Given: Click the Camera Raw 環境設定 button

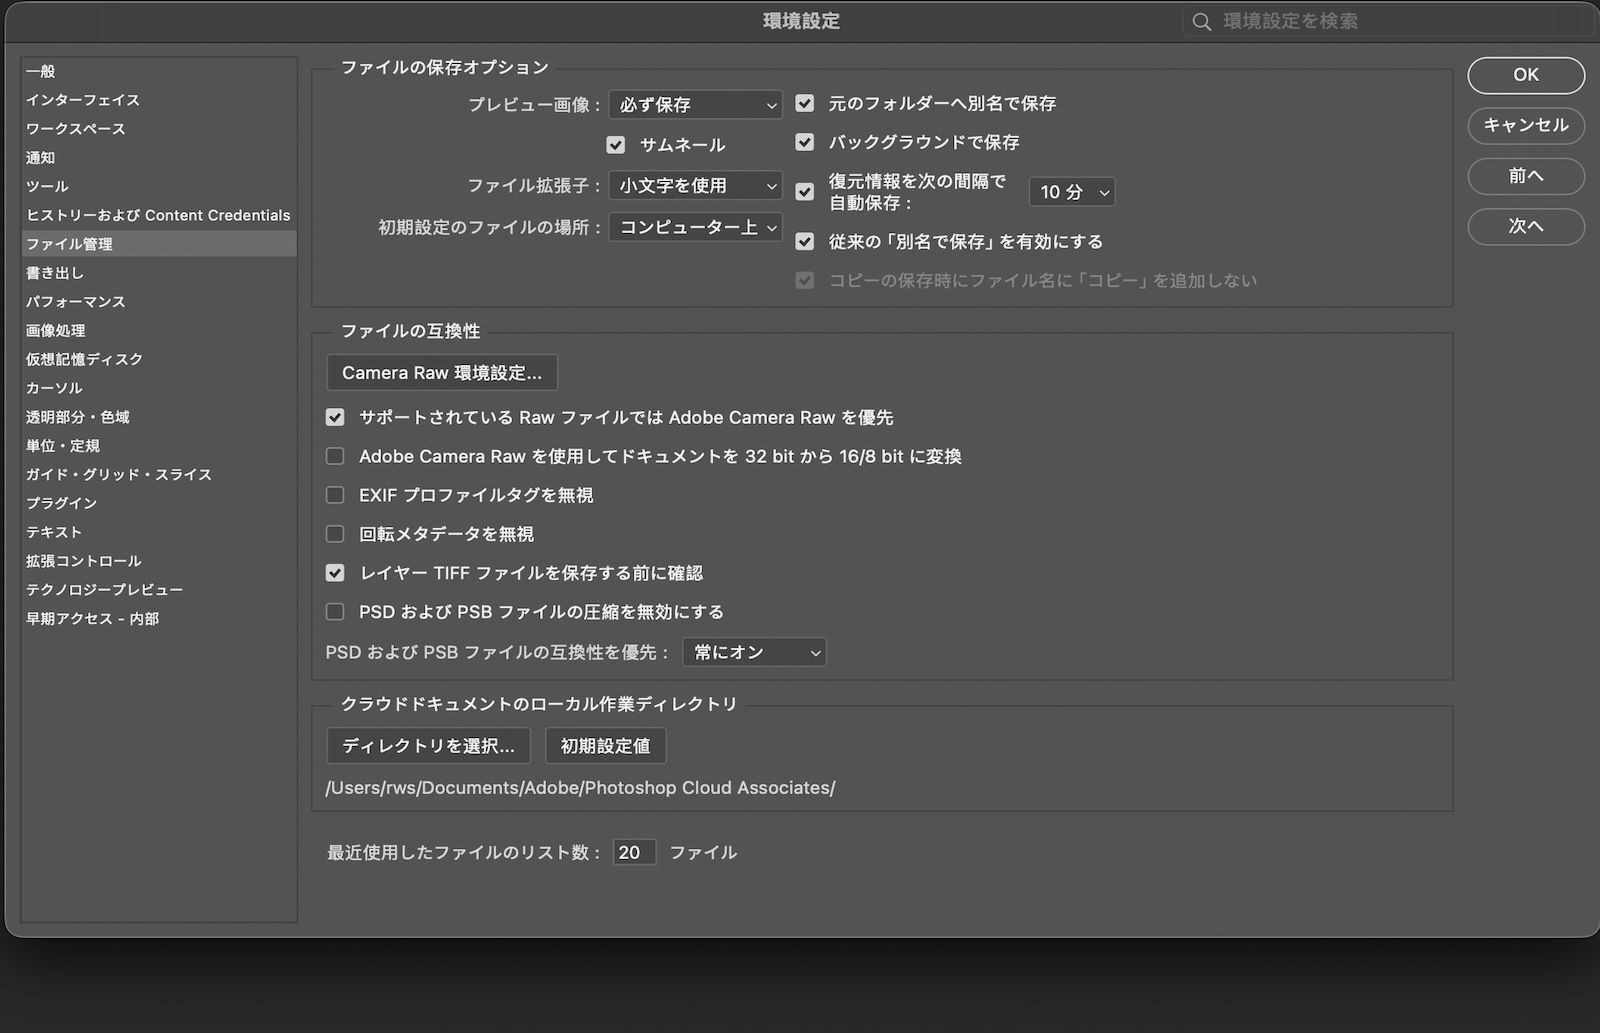Looking at the screenshot, I should (x=441, y=372).
